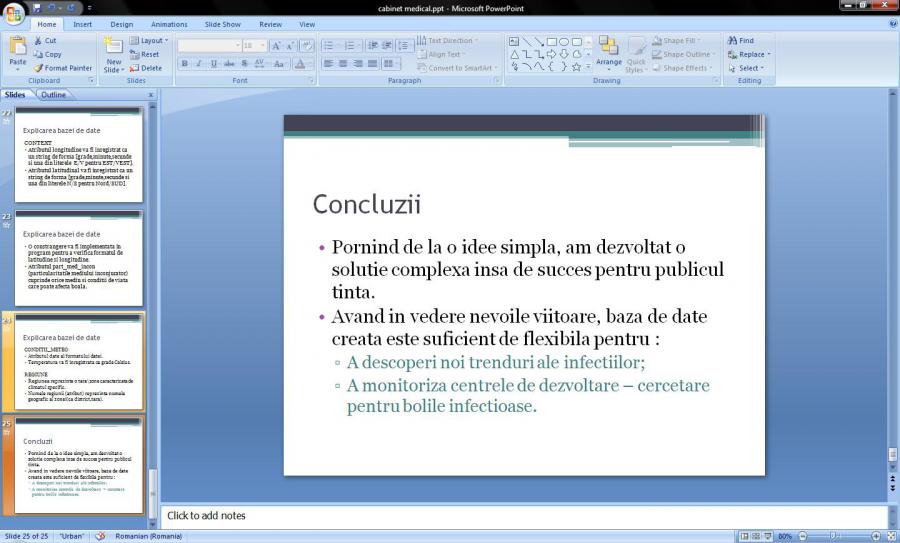Screen dimensions: 900x543
Task: Toggle Italic formatting in Font group
Action: click(200, 64)
